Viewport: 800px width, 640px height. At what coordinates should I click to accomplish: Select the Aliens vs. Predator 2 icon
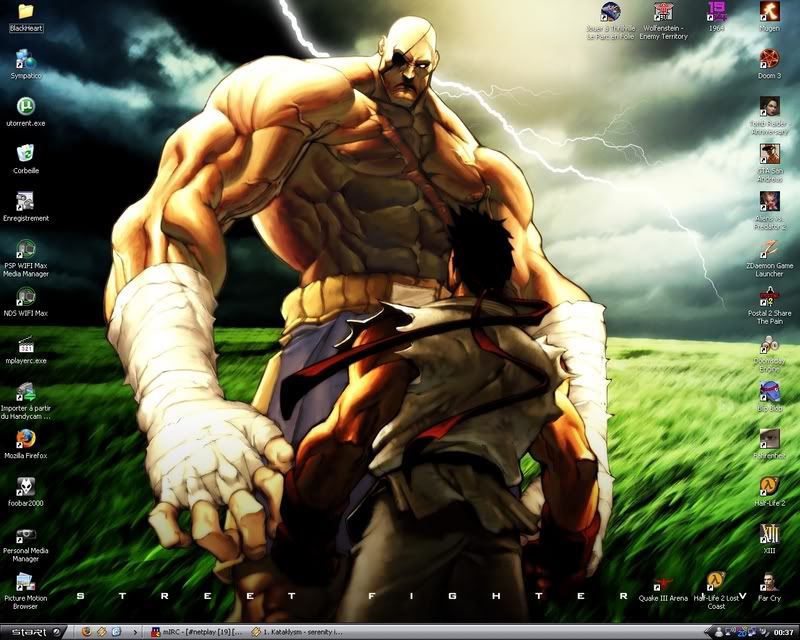[769, 211]
